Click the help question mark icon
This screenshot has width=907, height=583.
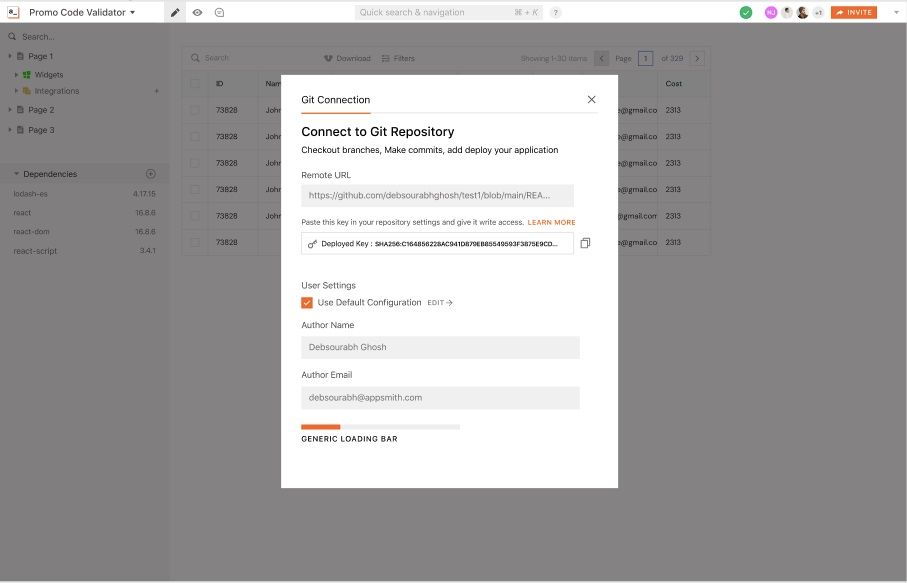[555, 12]
